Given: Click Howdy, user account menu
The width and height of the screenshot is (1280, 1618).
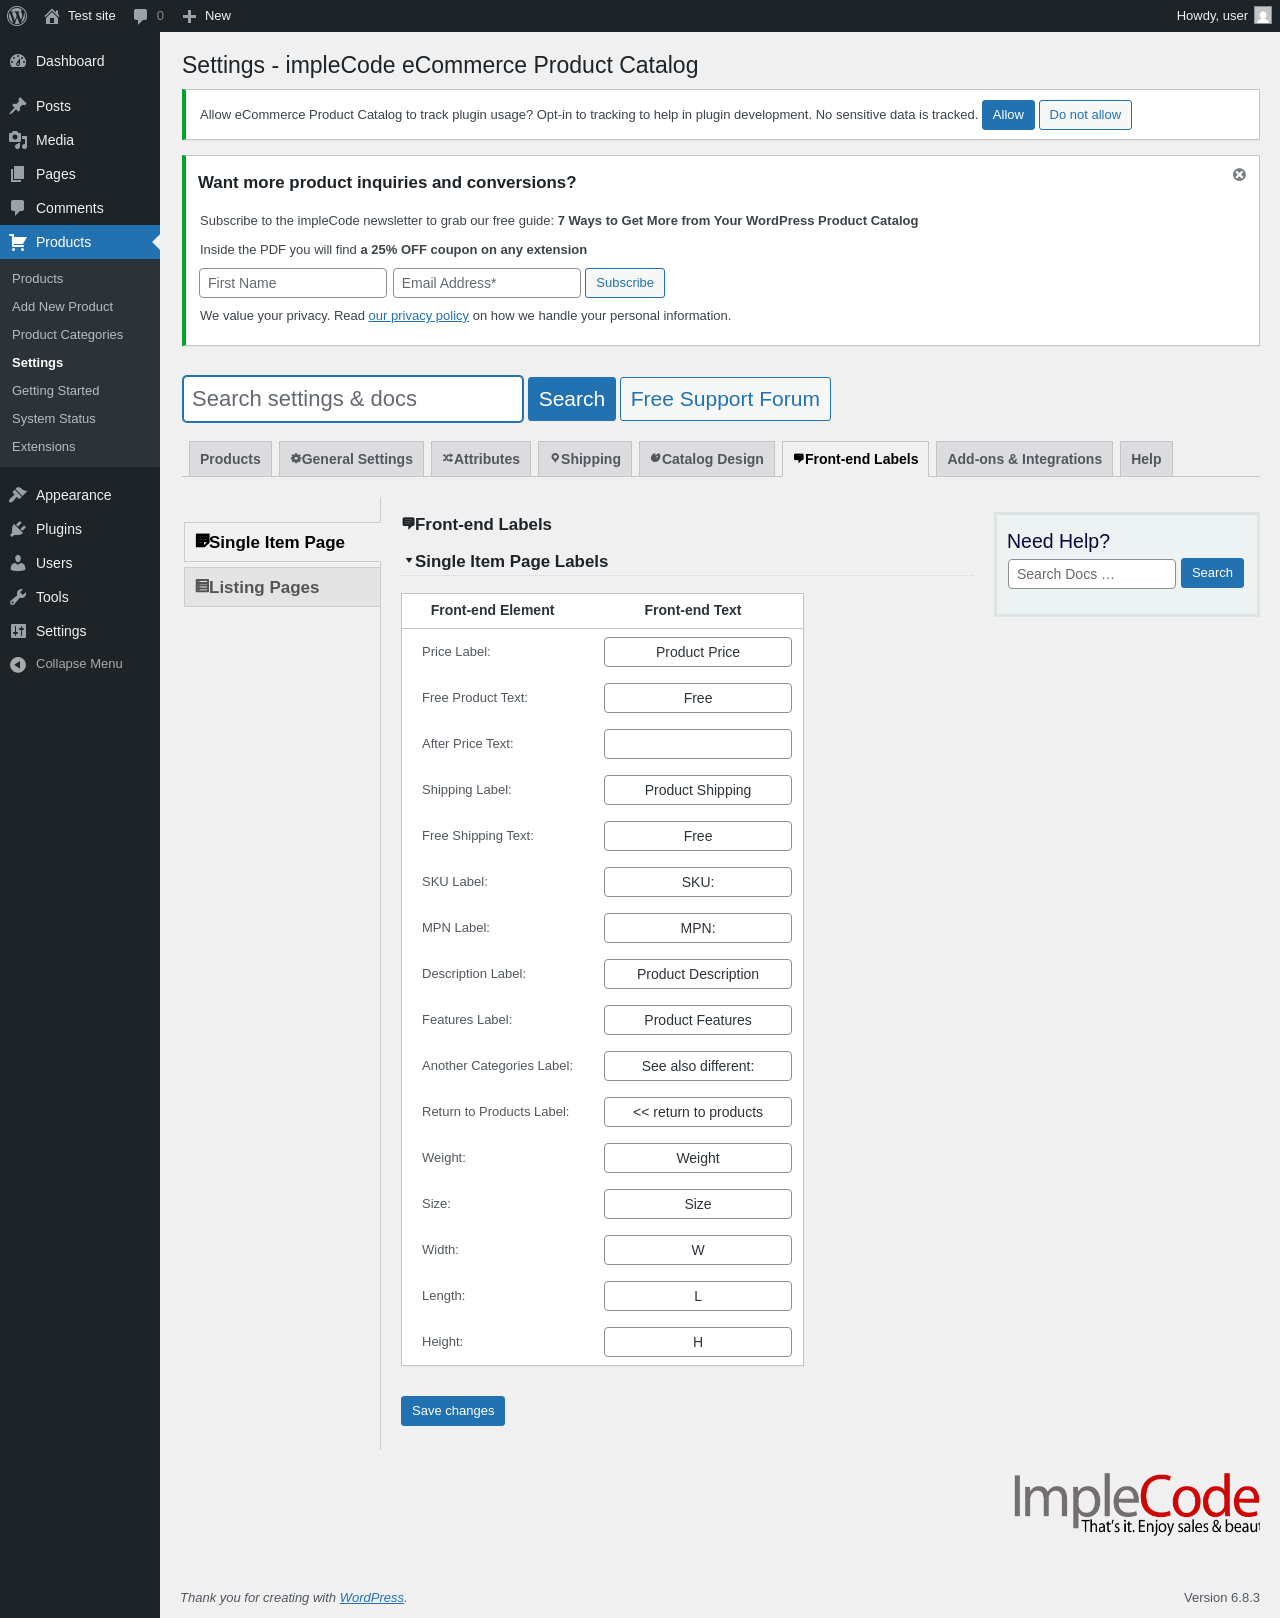Looking at the screenshot, I should (x=1223, y=16).
